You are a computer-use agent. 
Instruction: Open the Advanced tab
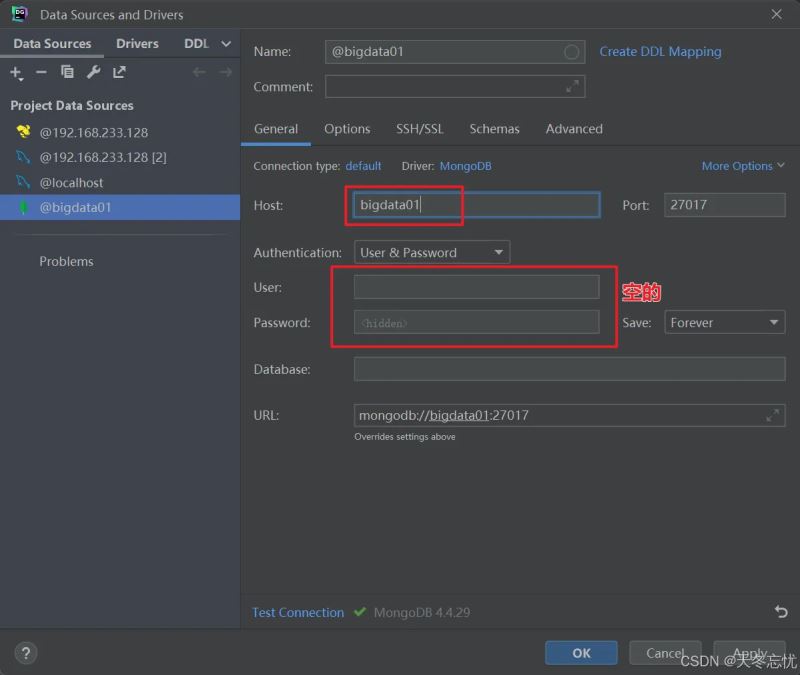[x=574, y=129]
